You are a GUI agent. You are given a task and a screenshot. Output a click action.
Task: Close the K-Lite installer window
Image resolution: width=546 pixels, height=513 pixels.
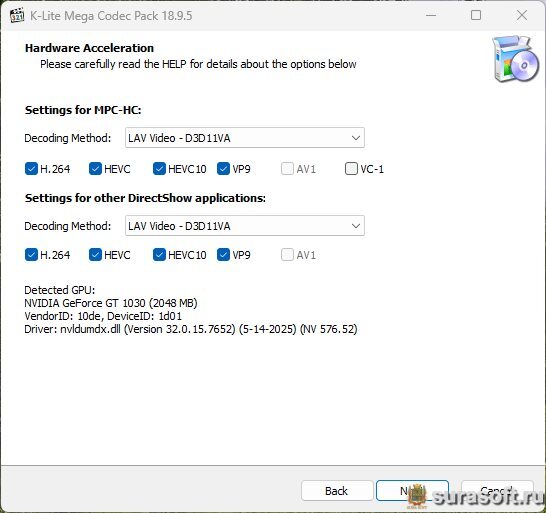[x=522, y=15]
